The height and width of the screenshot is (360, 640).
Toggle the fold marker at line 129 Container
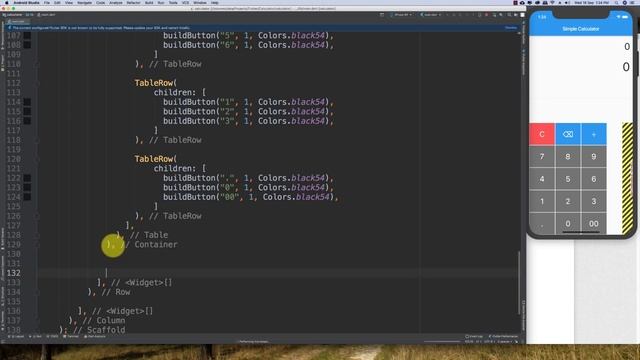point(37,244)
